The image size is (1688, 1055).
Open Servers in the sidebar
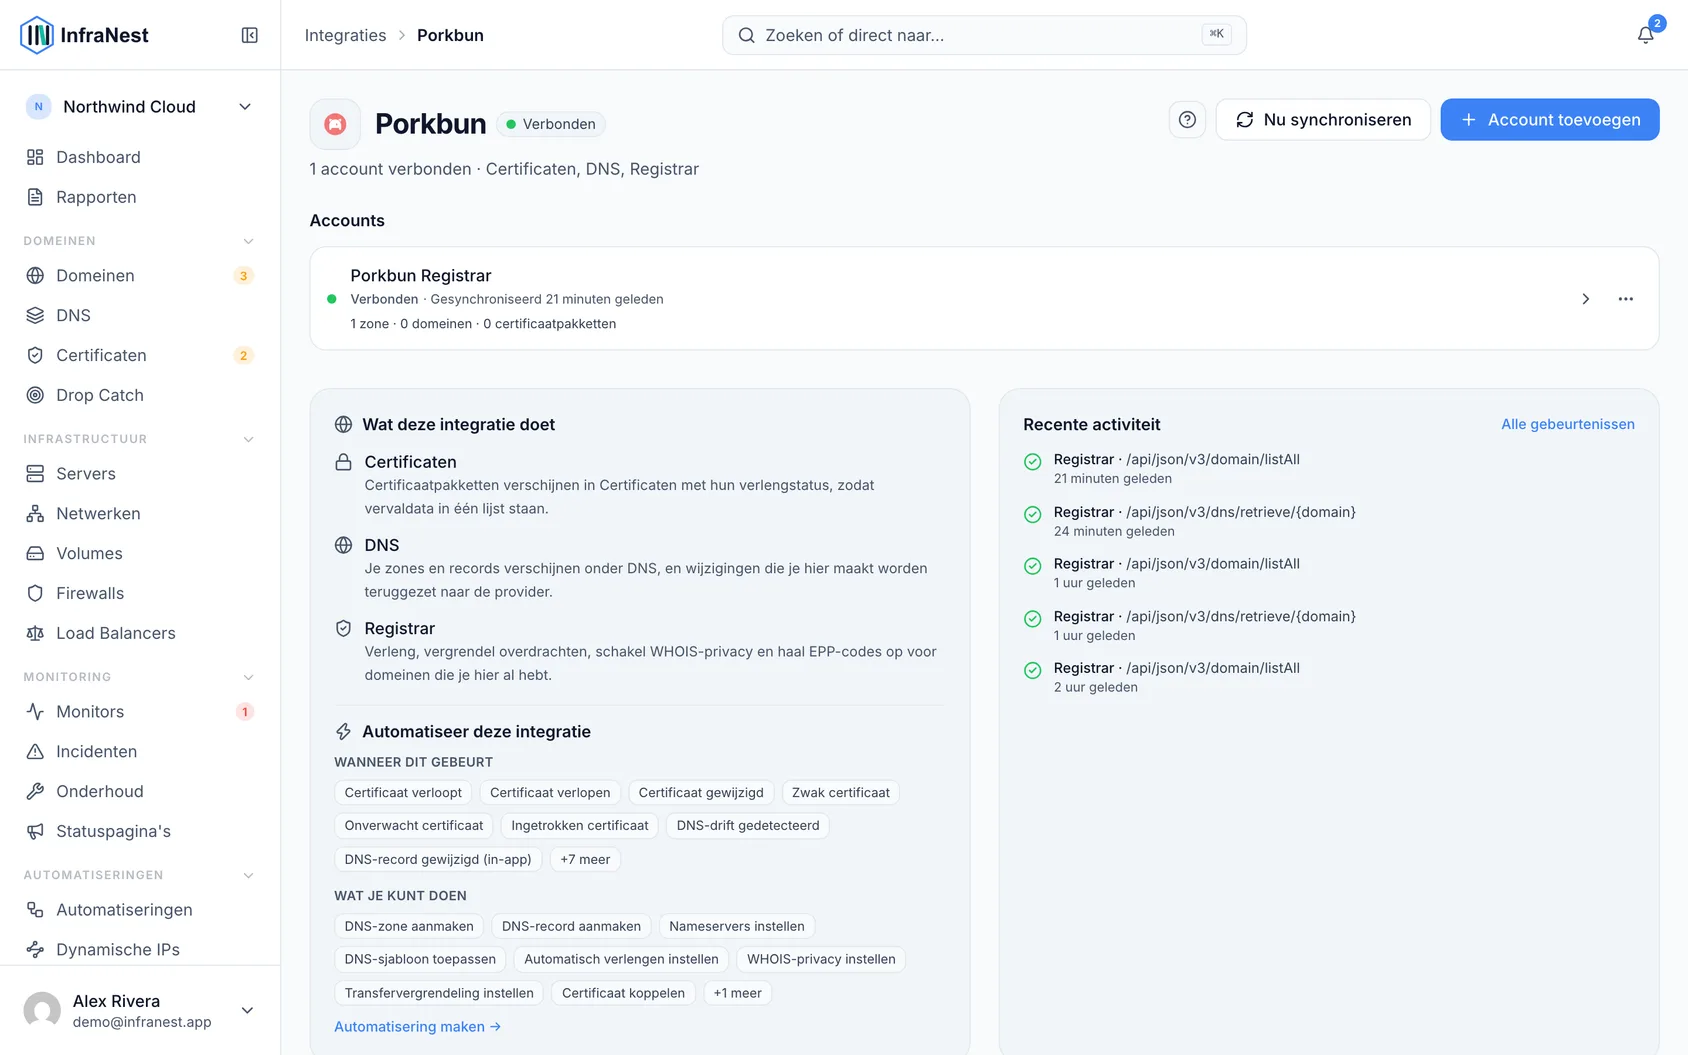(140, 473)
